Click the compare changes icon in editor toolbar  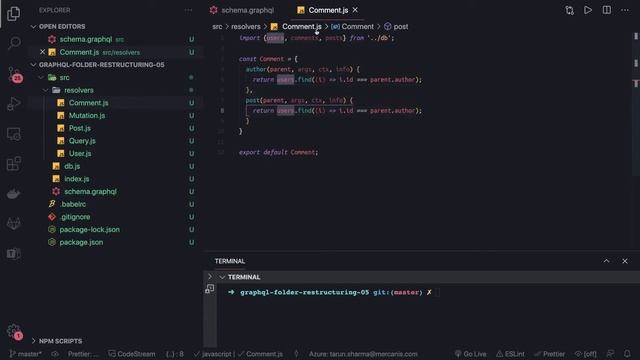569,10
